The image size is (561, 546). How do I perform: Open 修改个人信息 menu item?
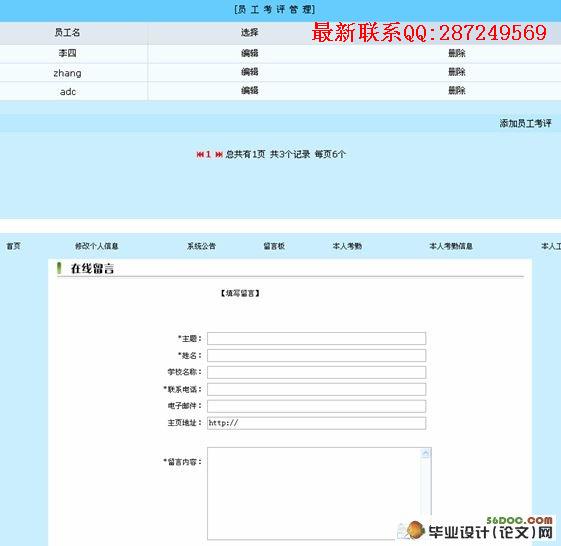pyautogui.click(x=97, y=246)
